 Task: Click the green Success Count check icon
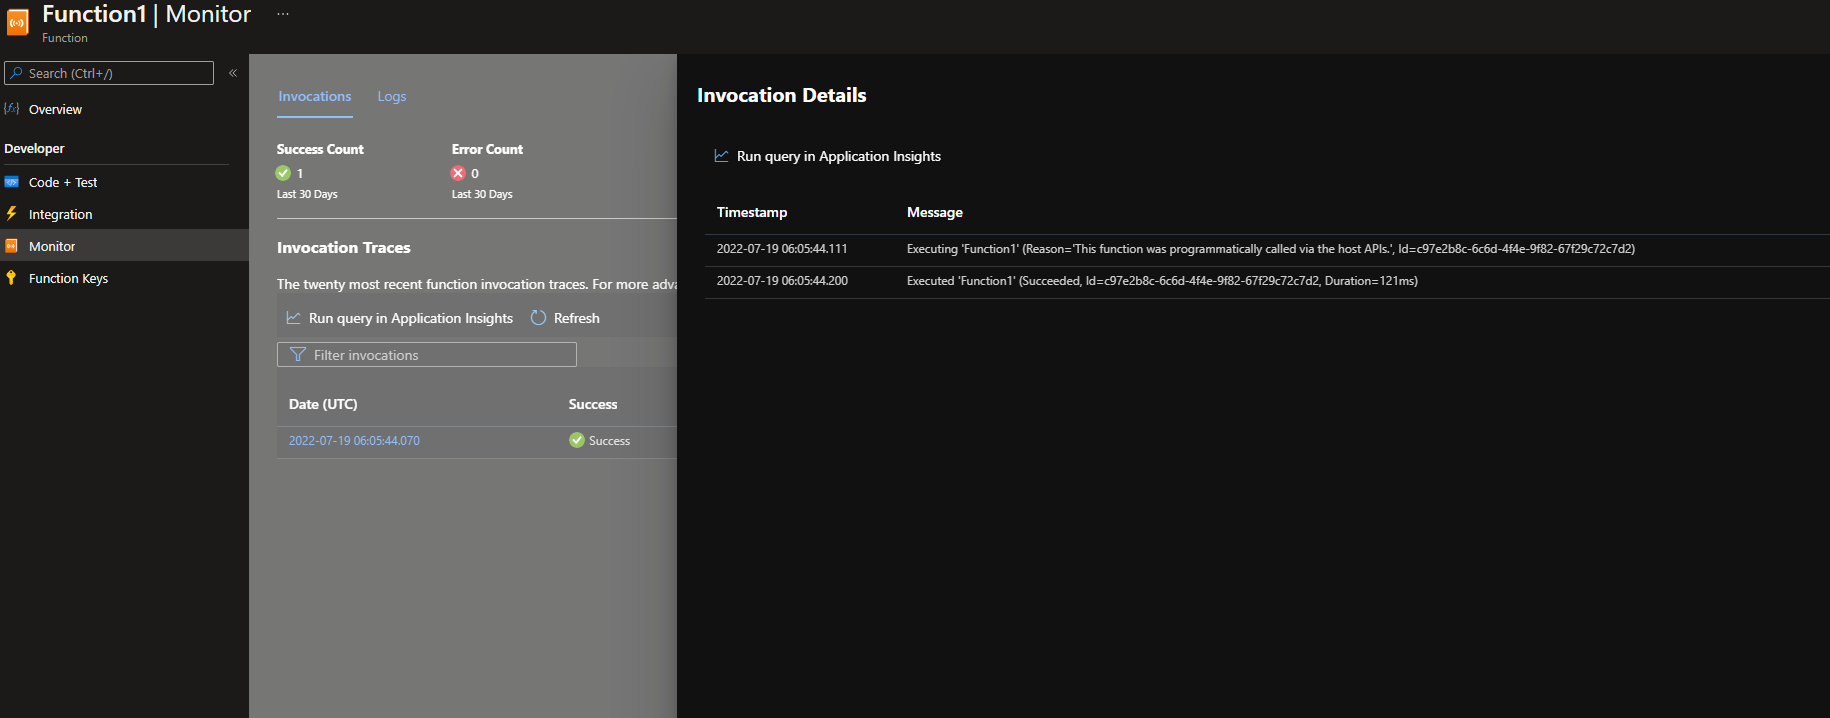283,173
